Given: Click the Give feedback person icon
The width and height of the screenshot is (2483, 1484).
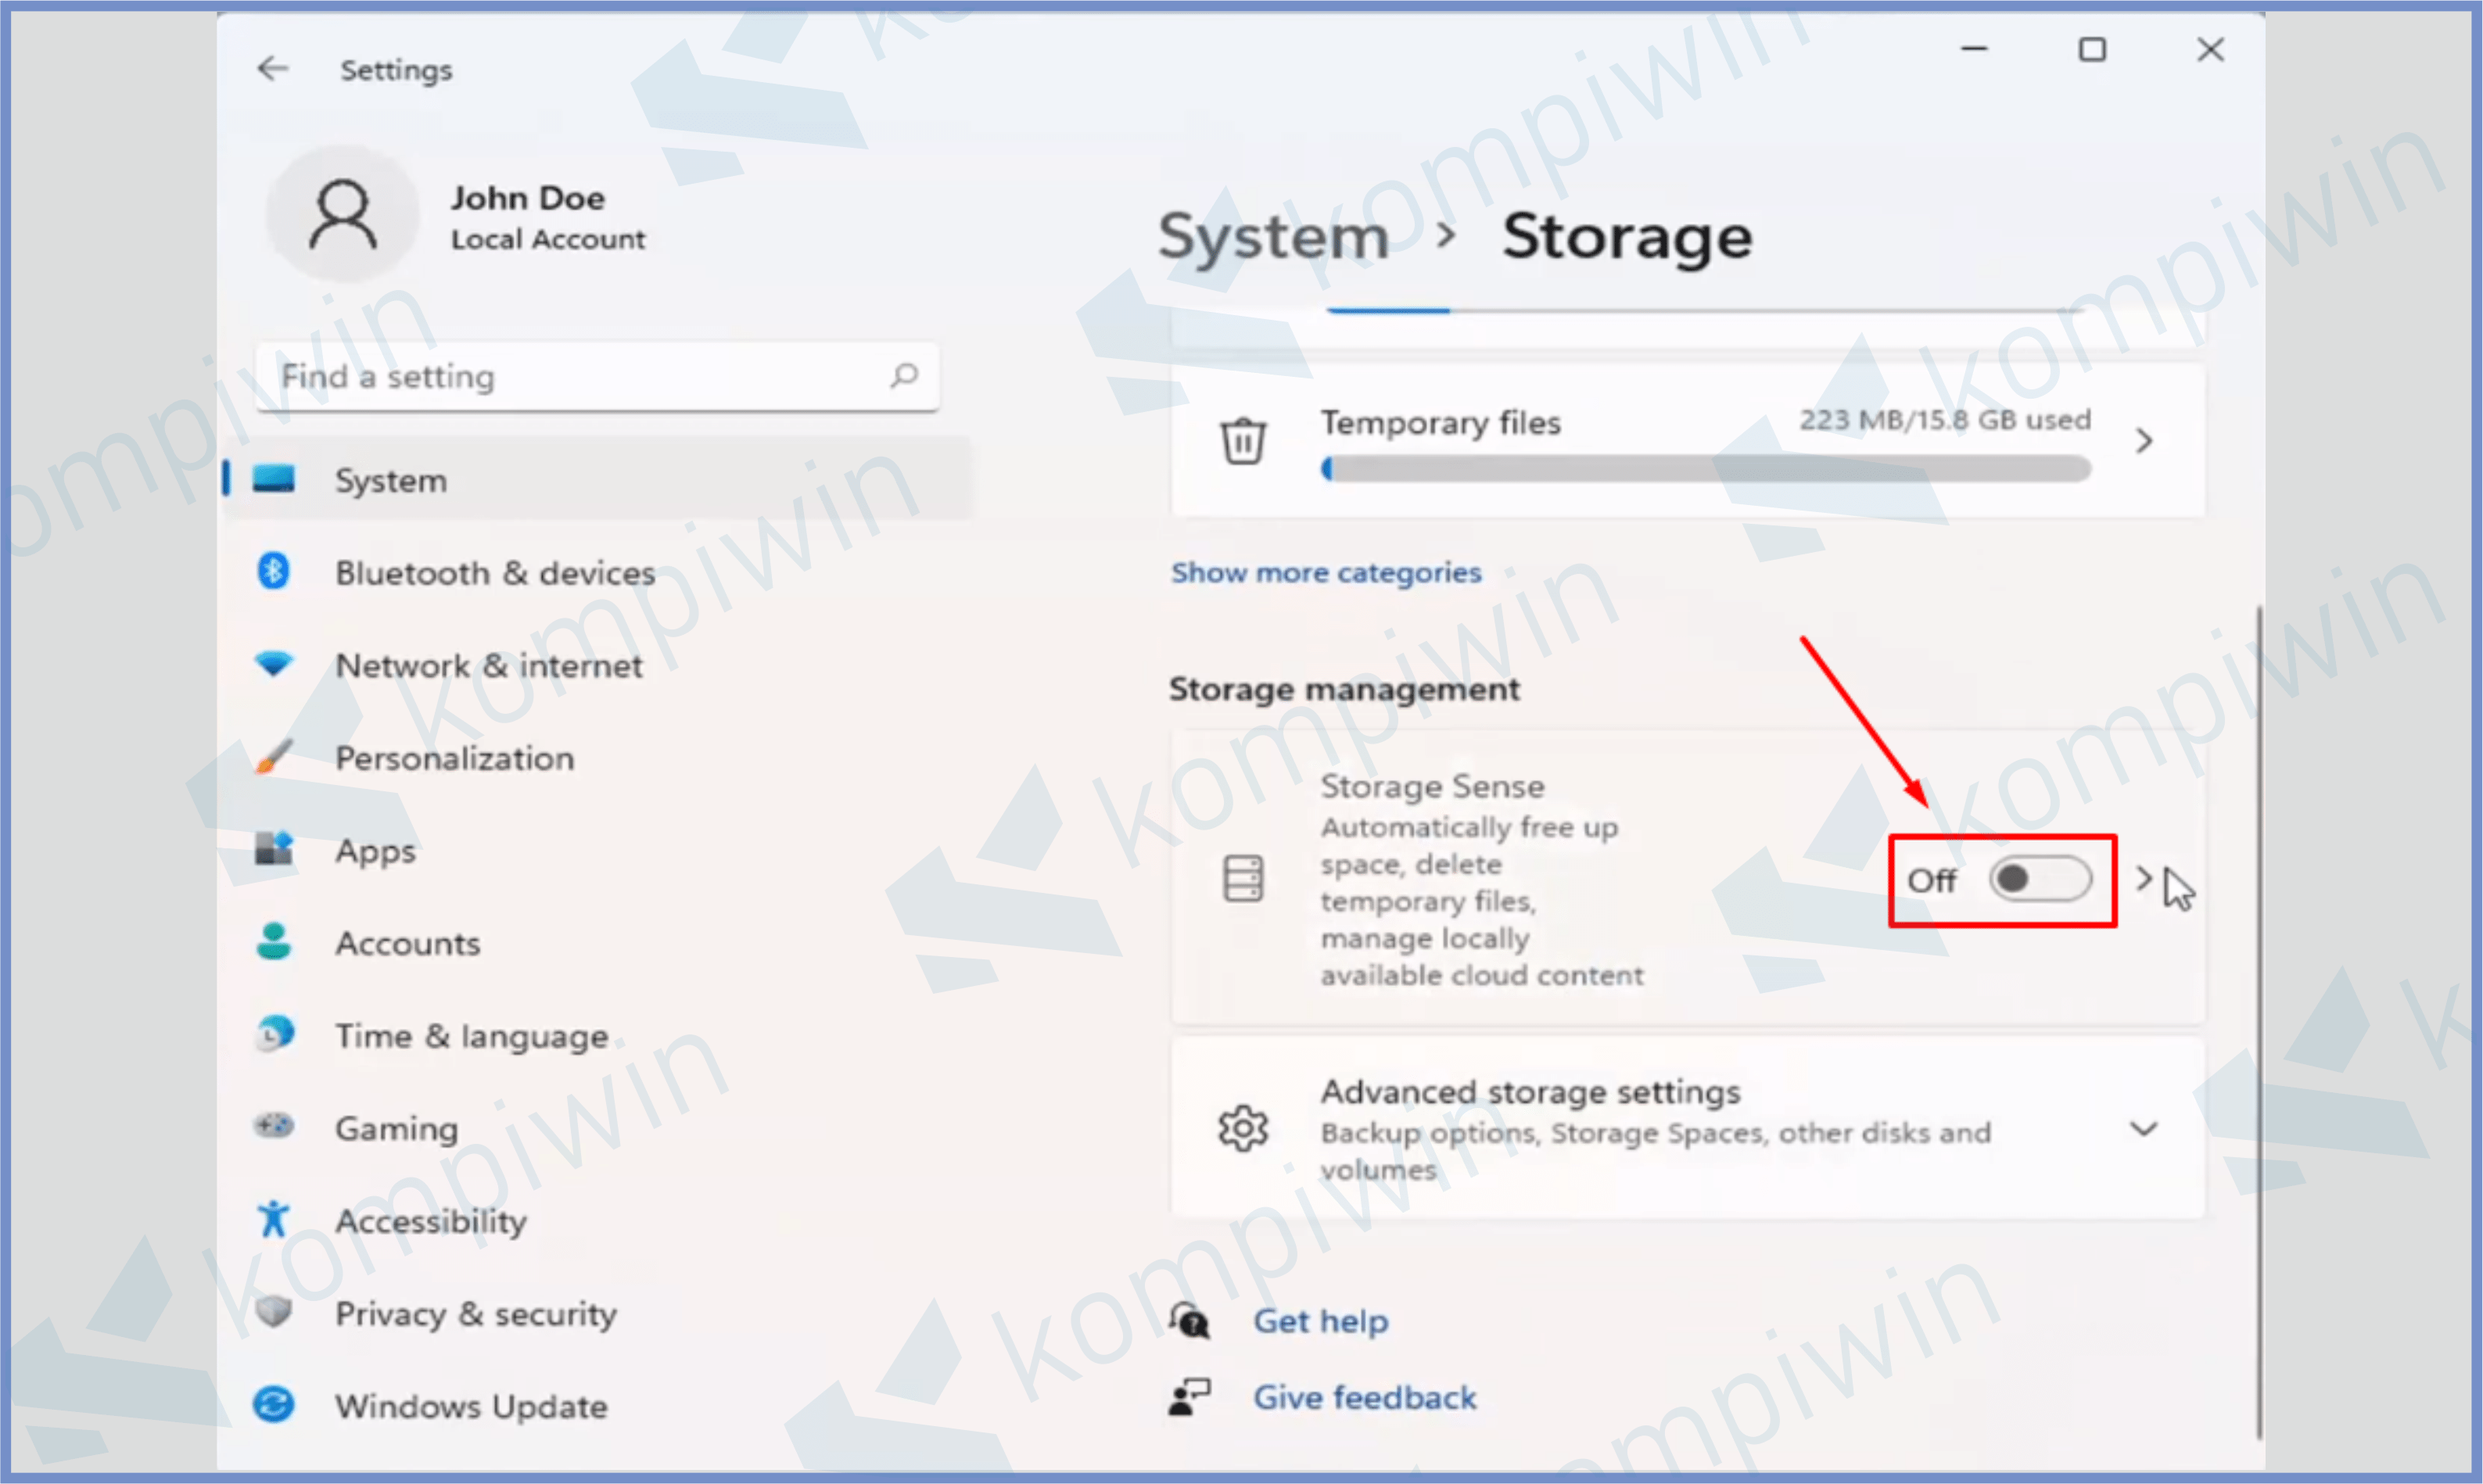Looking at the screenshot, I should (x=1190, y=1397).
